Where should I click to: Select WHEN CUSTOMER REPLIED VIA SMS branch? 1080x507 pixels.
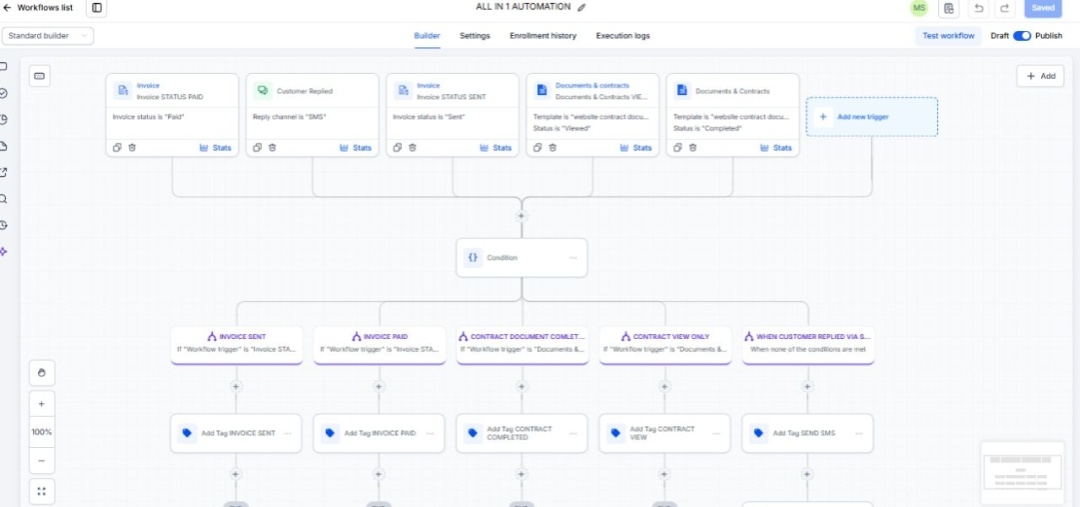pos(808,344)
